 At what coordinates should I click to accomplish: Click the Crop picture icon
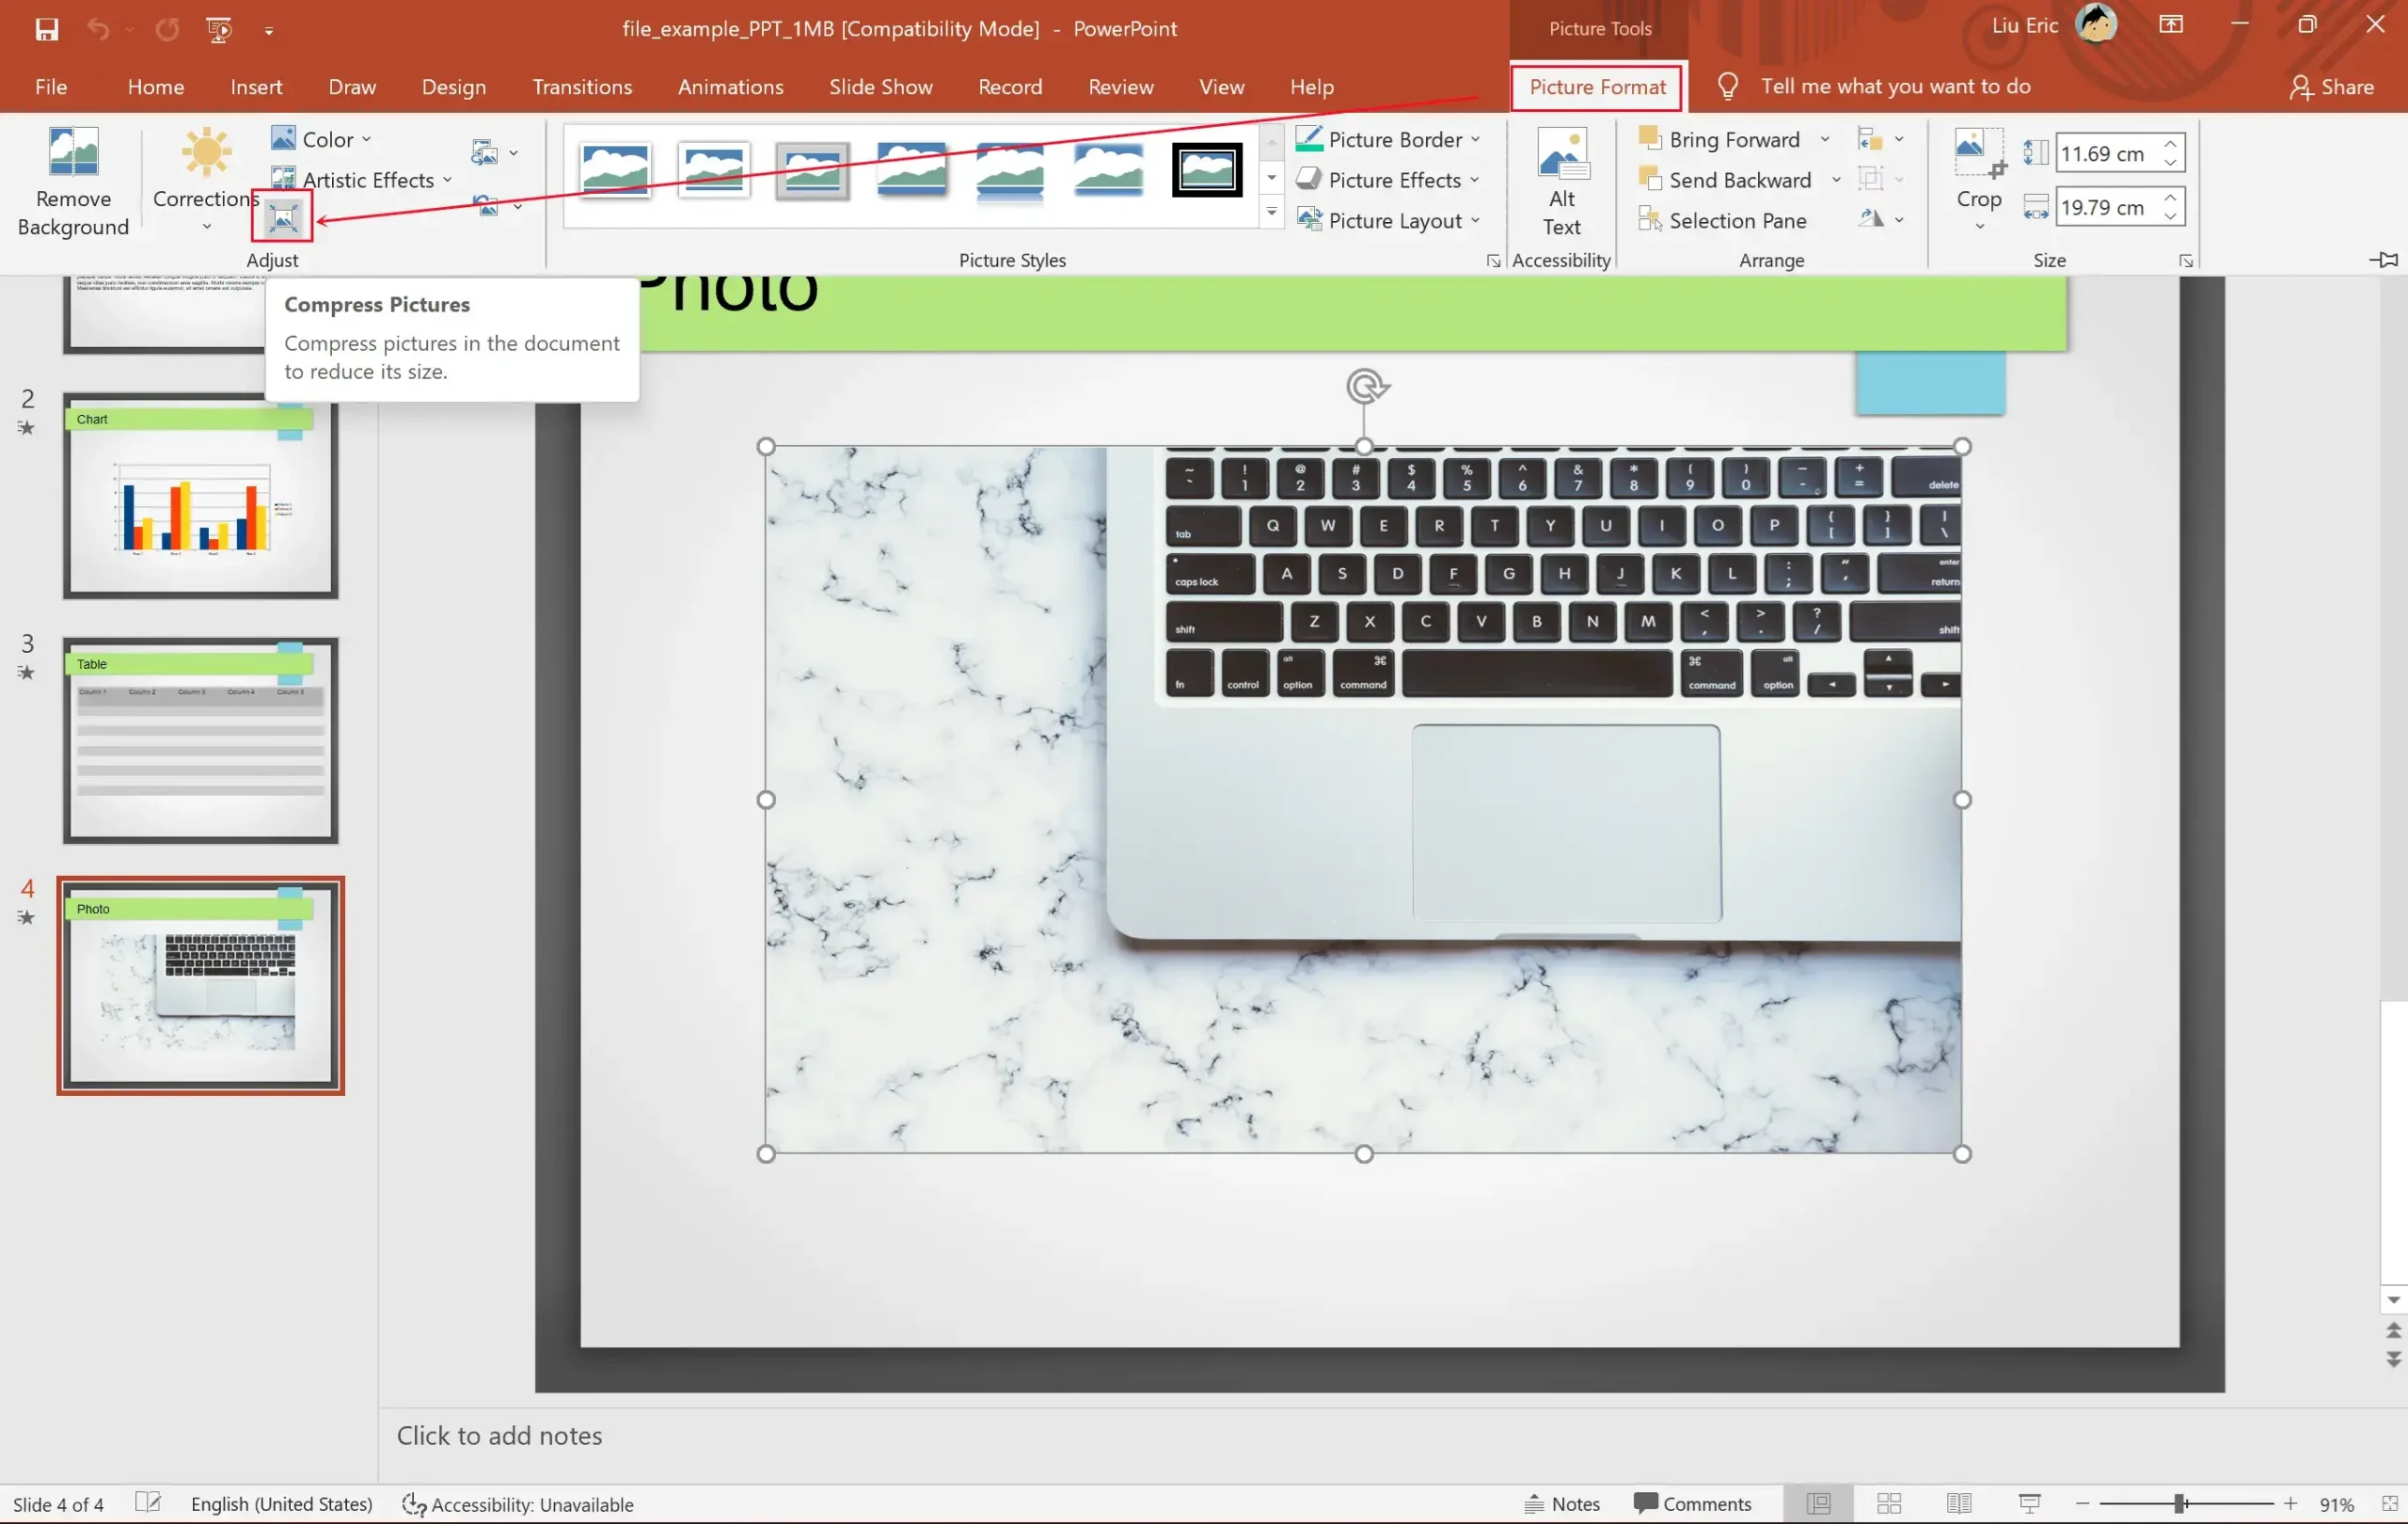pyautogui.click(x=1979, y=153)
